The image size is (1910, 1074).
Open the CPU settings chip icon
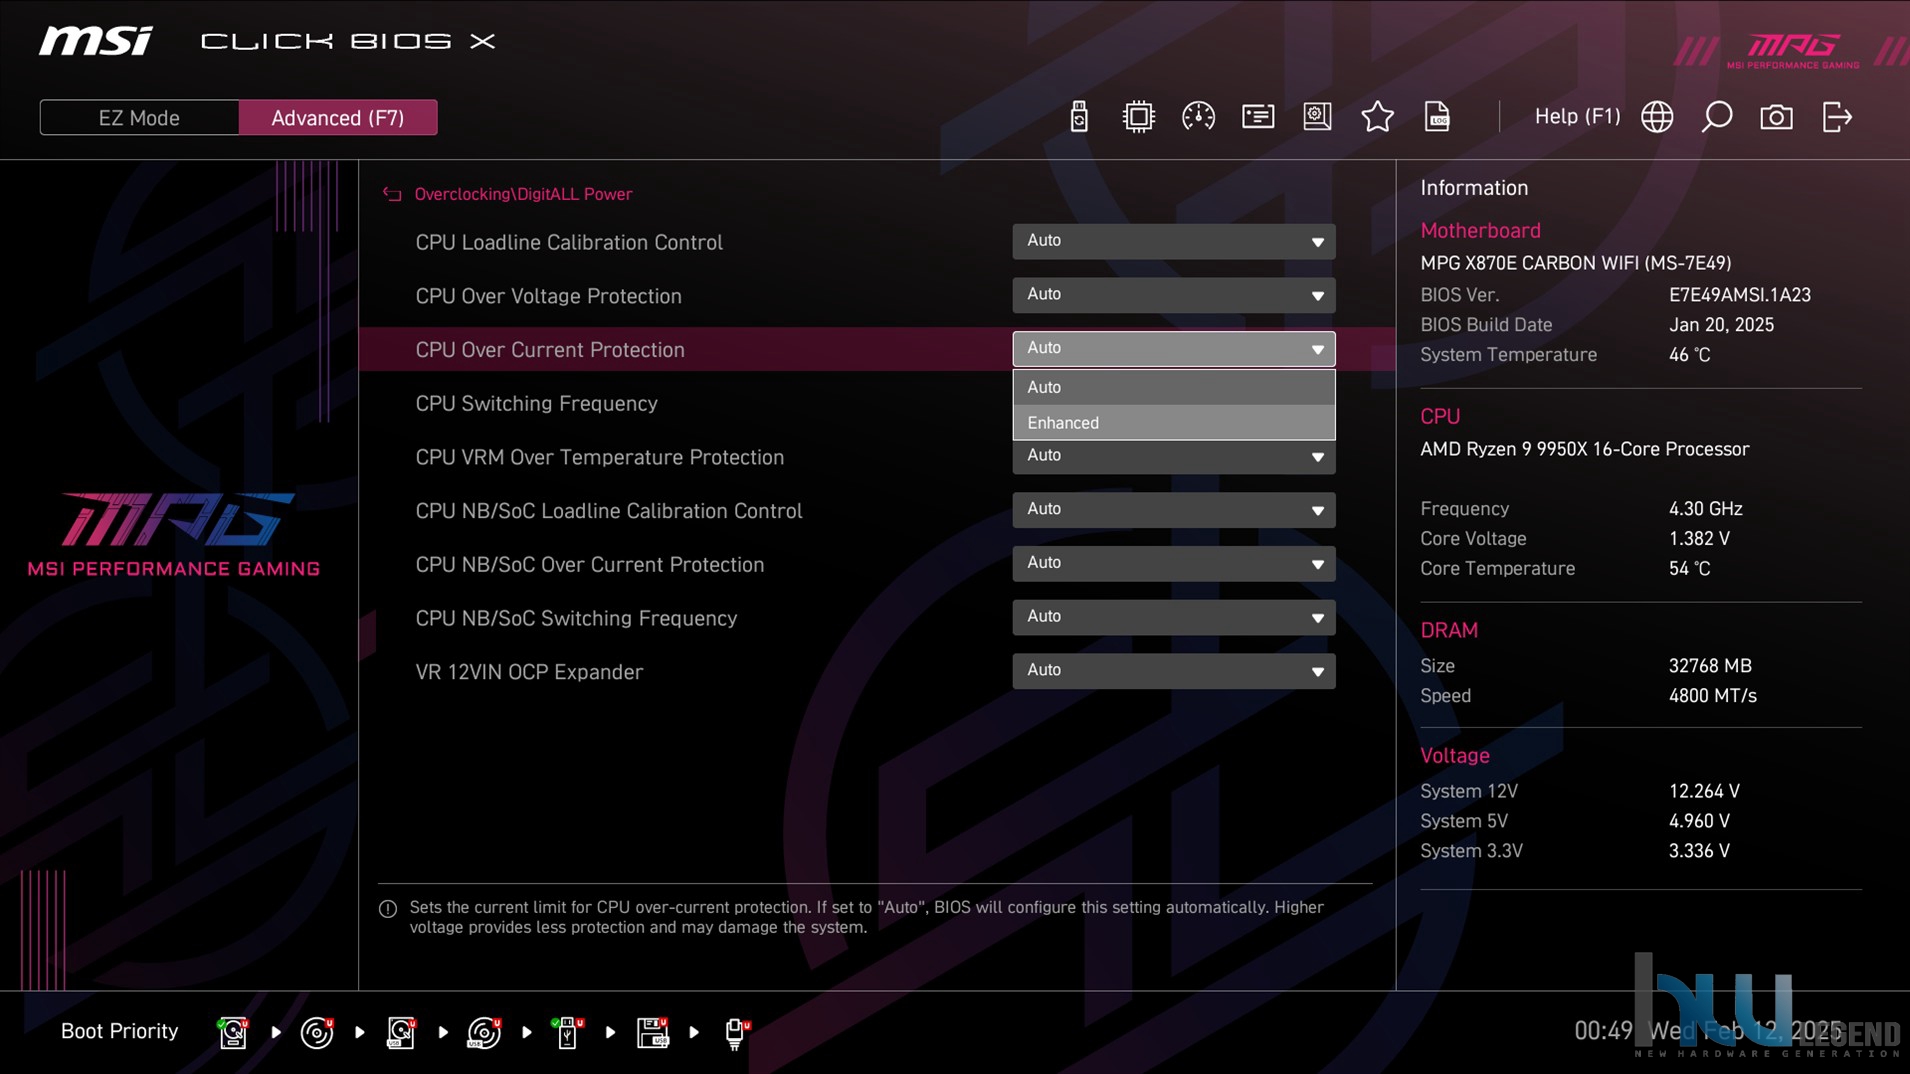pos(1138,117)
